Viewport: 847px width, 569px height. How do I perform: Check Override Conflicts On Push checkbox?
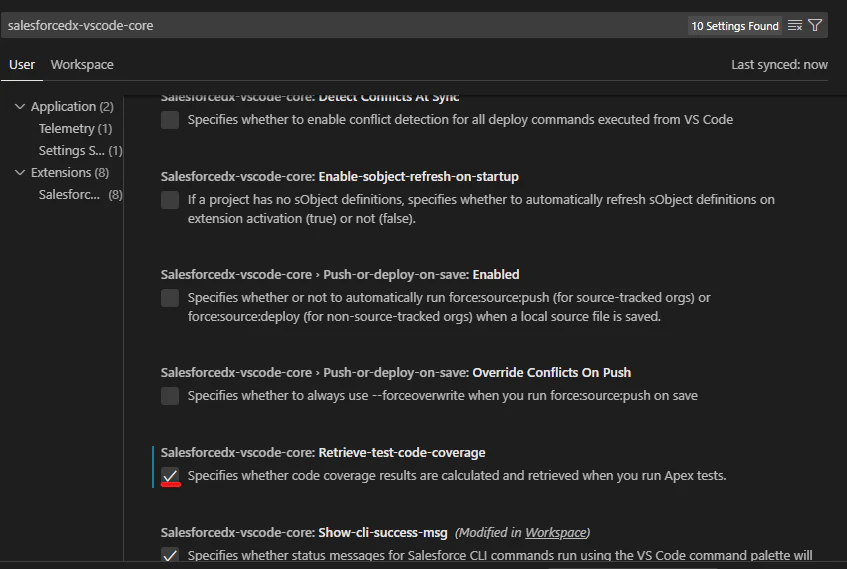170,396
